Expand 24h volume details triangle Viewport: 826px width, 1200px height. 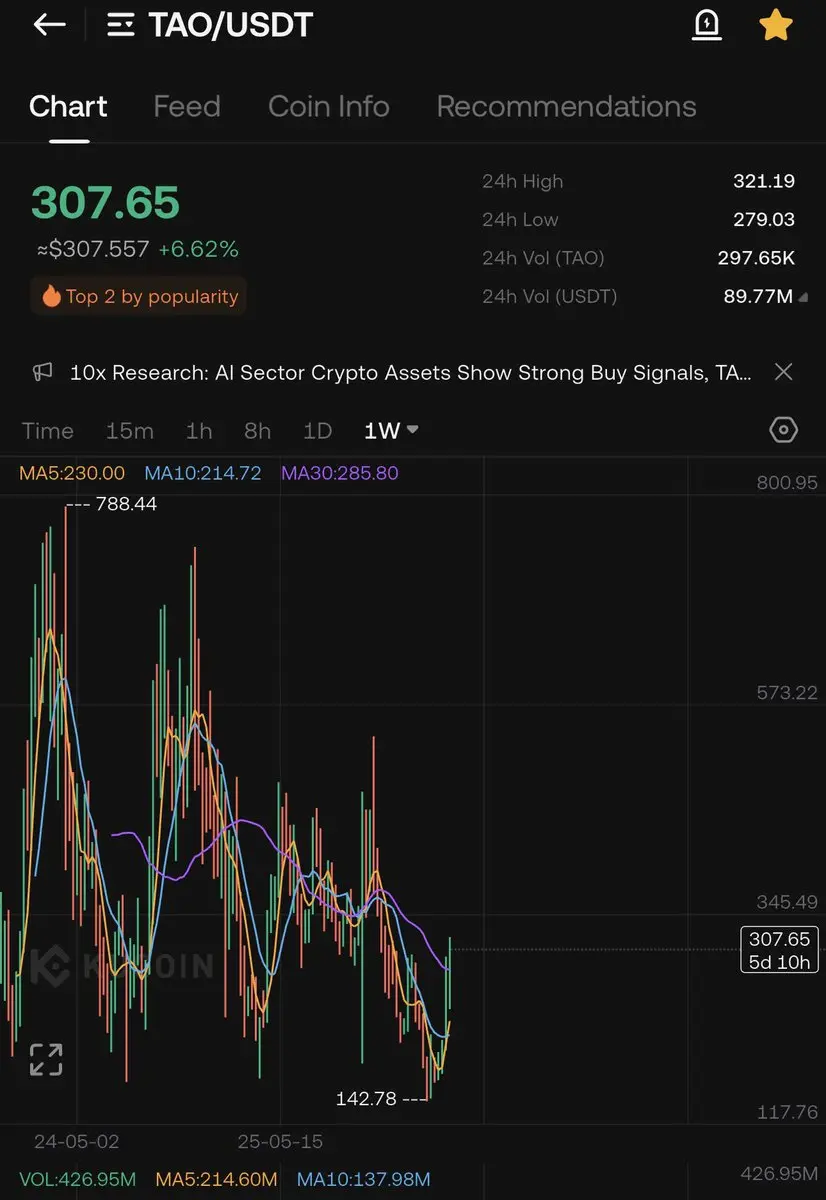click(x=804, y=297)
